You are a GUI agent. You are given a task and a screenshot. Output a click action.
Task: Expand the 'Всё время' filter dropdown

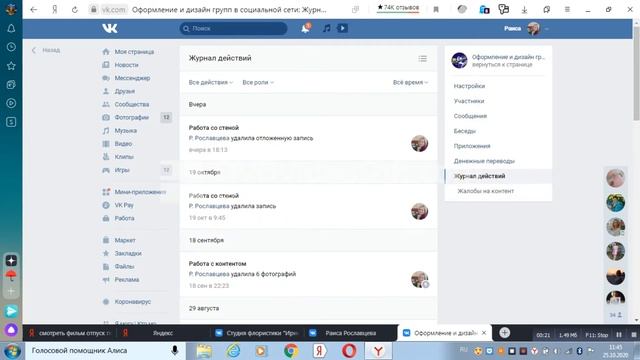(410, 82)
